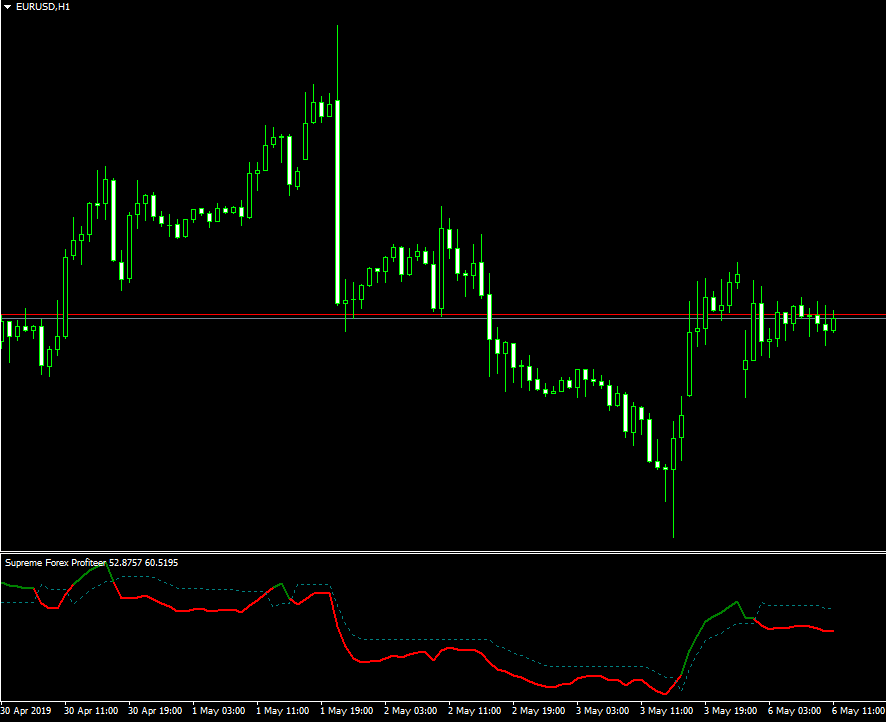Click the 30 Apr 2019 date label
The image size is (886, 722).
[x=25, y=711]
